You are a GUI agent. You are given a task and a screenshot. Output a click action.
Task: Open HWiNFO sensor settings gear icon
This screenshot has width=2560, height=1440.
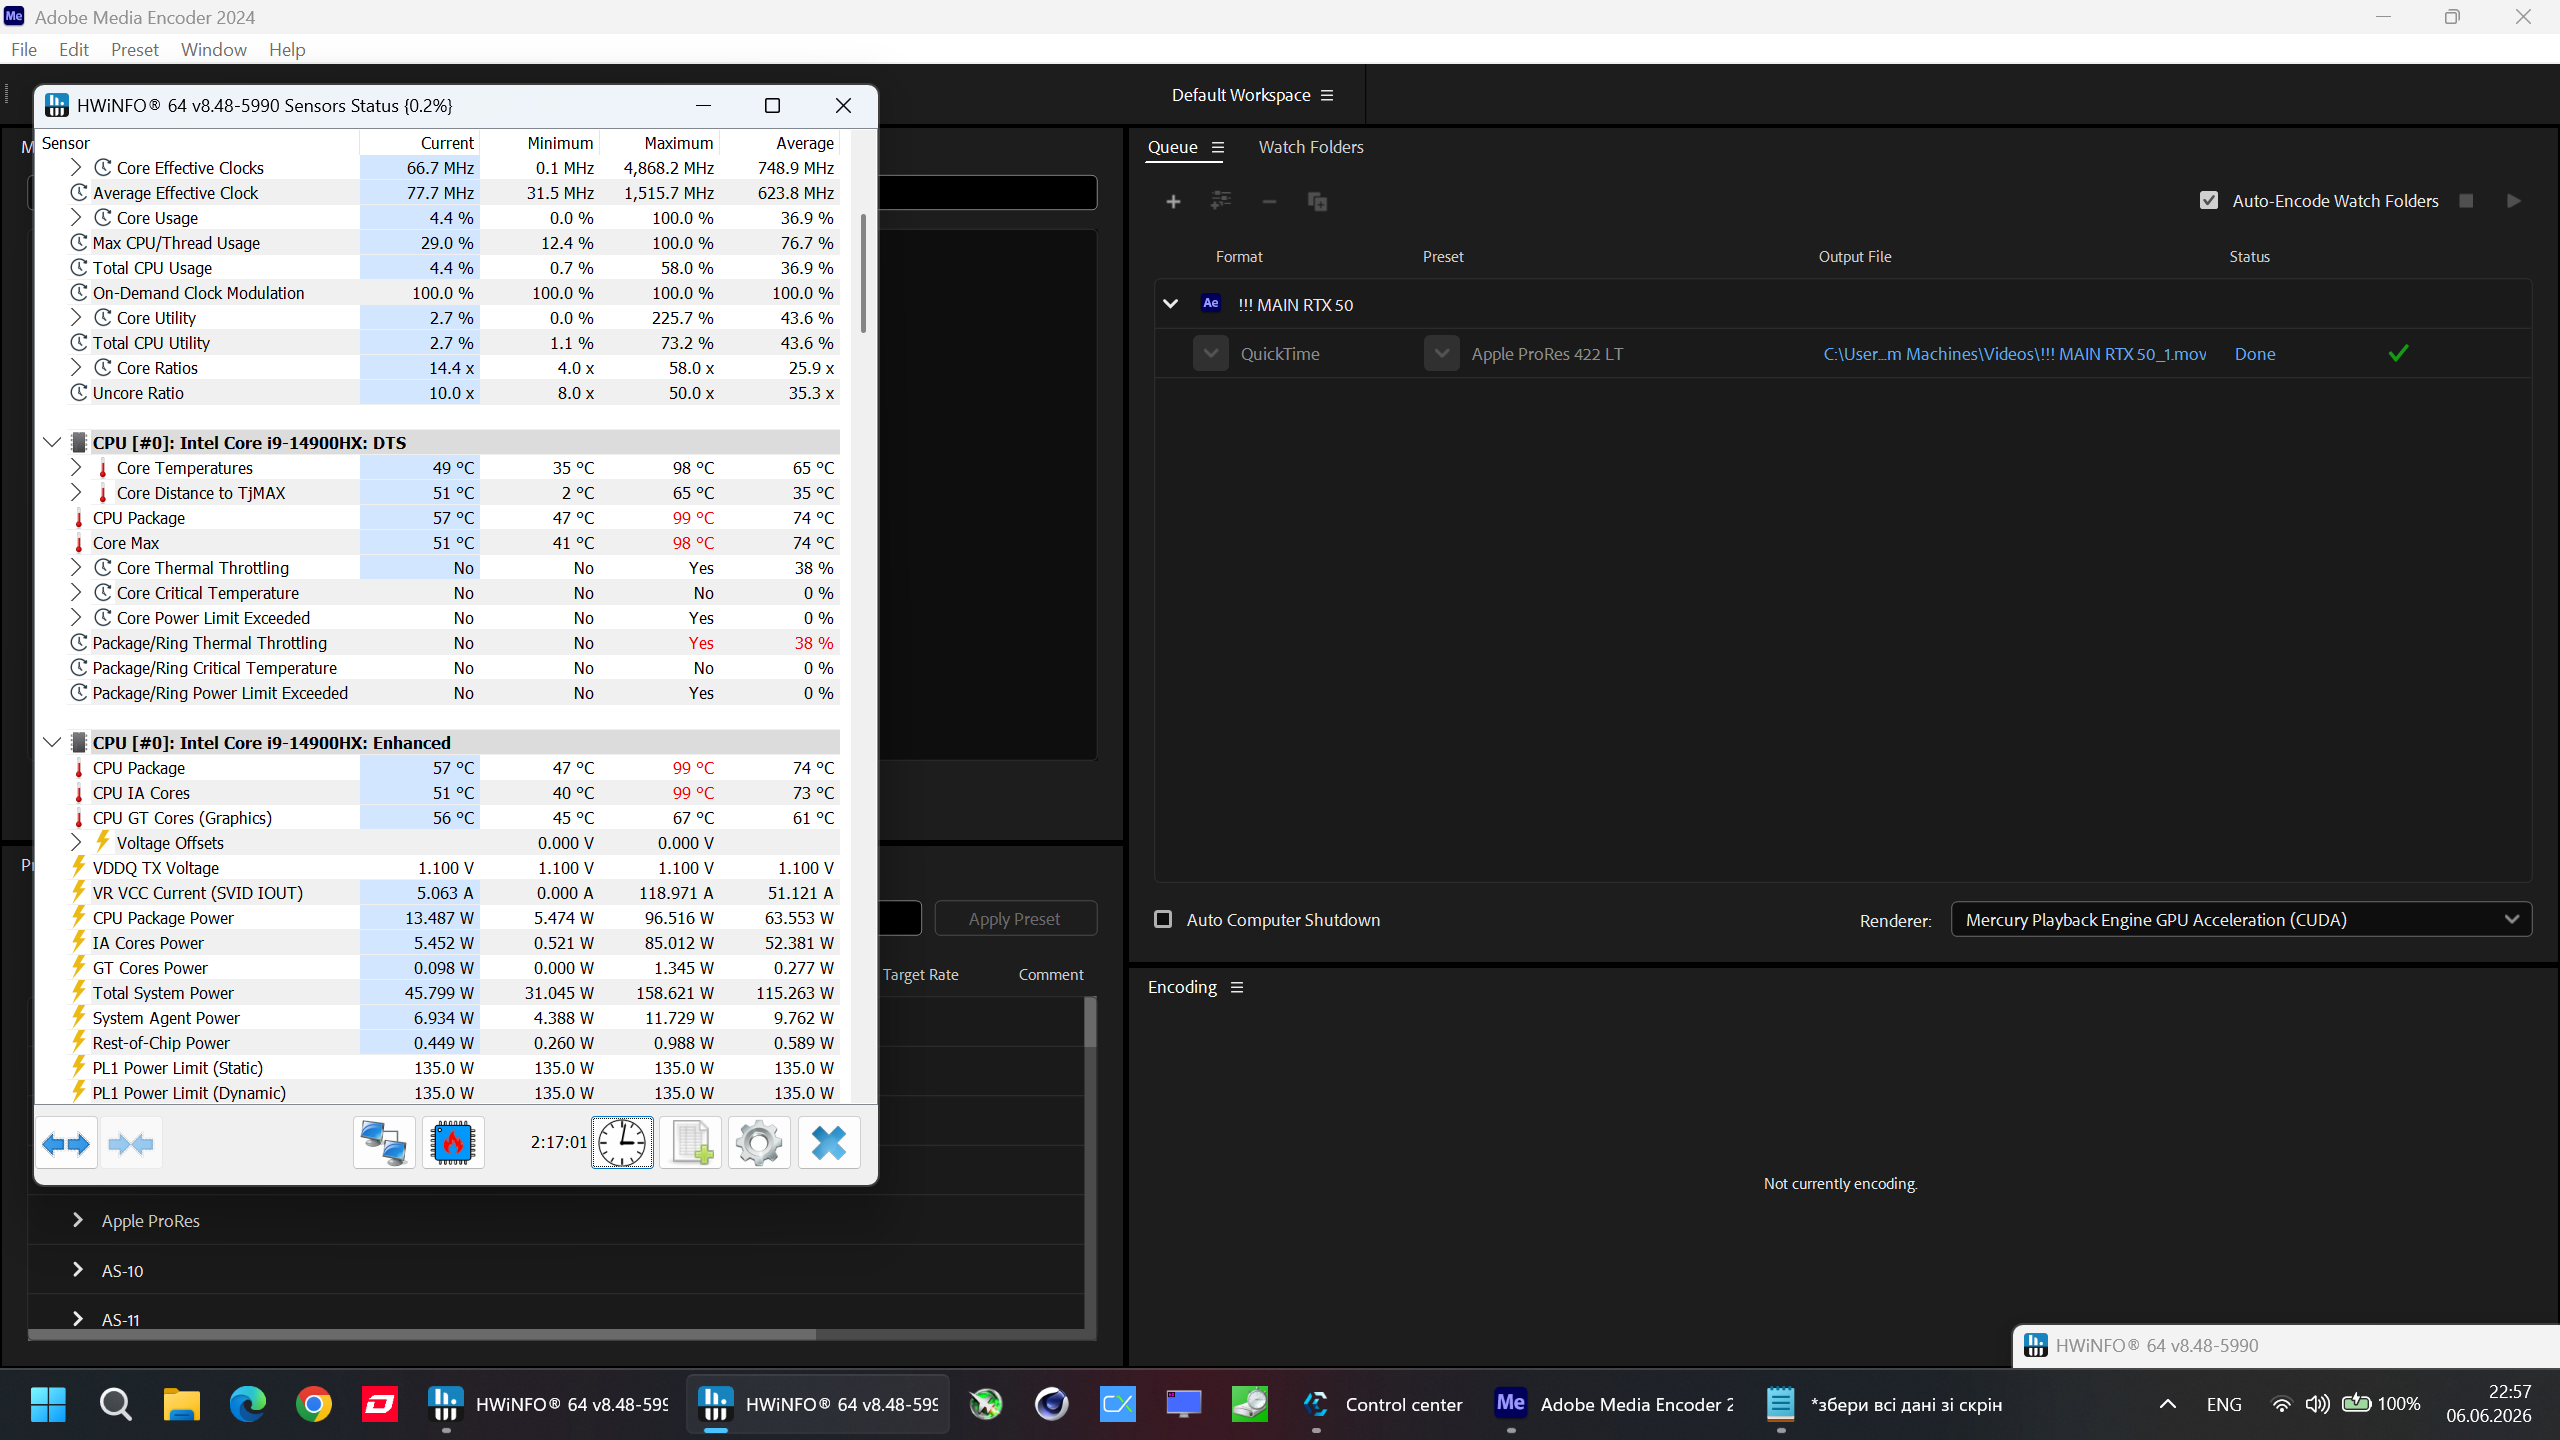click(759, 1143)
